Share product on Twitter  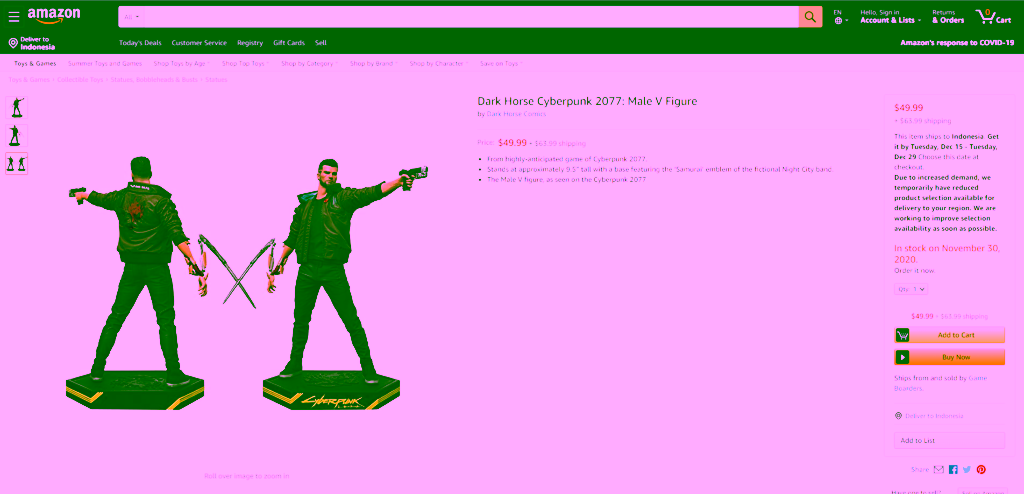coord(967,469)
